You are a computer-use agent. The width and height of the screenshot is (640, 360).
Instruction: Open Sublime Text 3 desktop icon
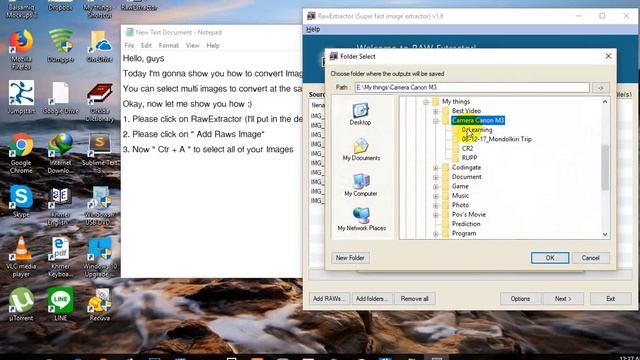coord(100,153)
